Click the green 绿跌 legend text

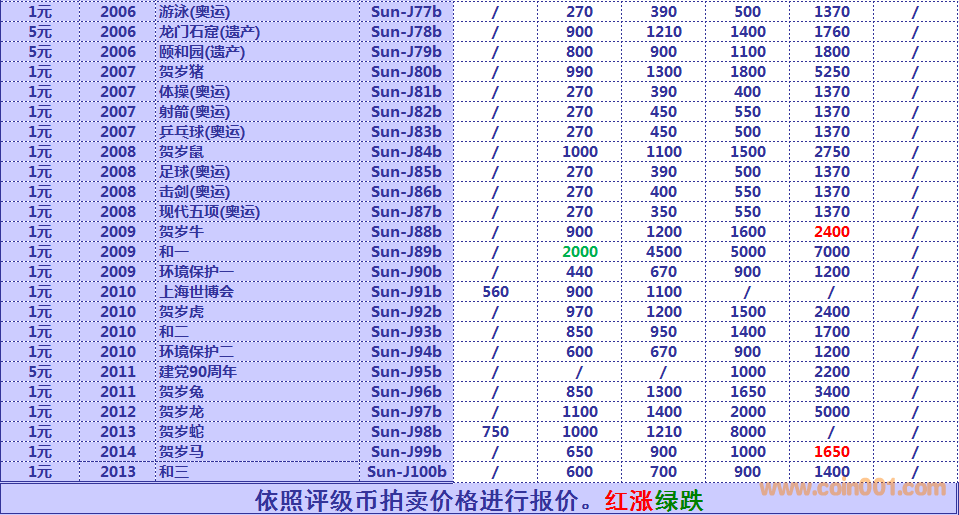point(679,500)
